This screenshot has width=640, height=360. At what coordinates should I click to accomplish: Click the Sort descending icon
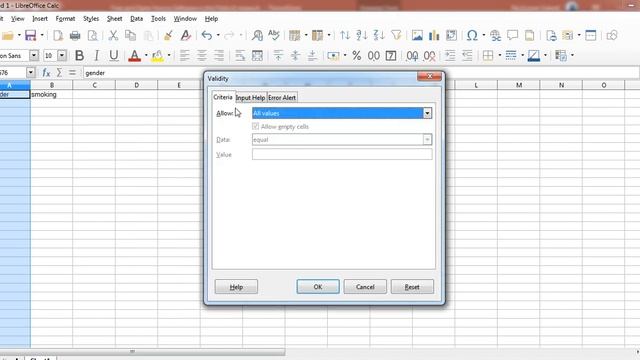pos(379,36)
